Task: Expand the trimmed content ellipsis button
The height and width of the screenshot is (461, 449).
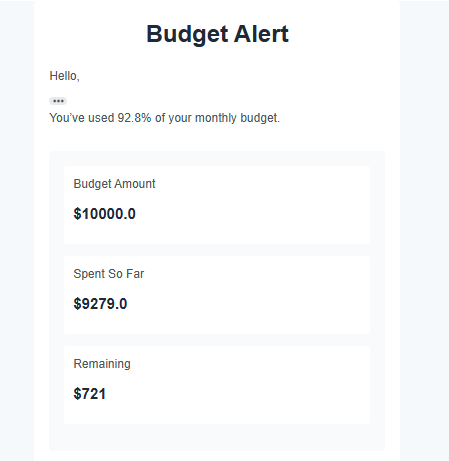Action: [58, 101]
